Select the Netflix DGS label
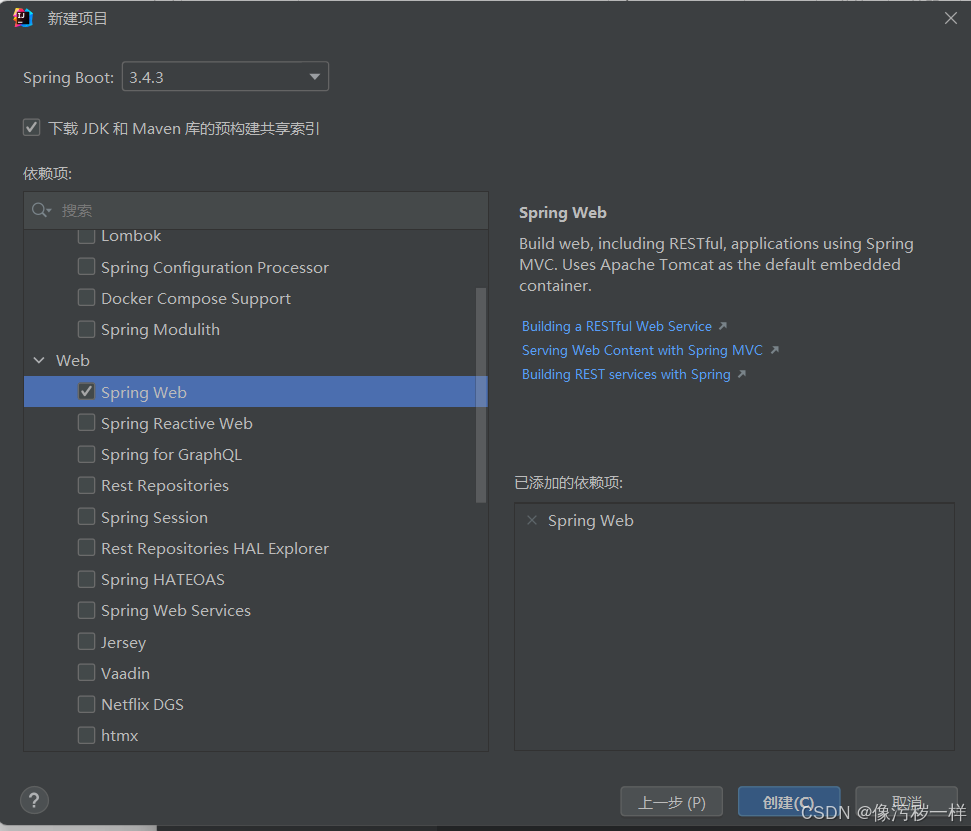The width and height of the screenshot is (971, 831). click(x=142, y=705)
